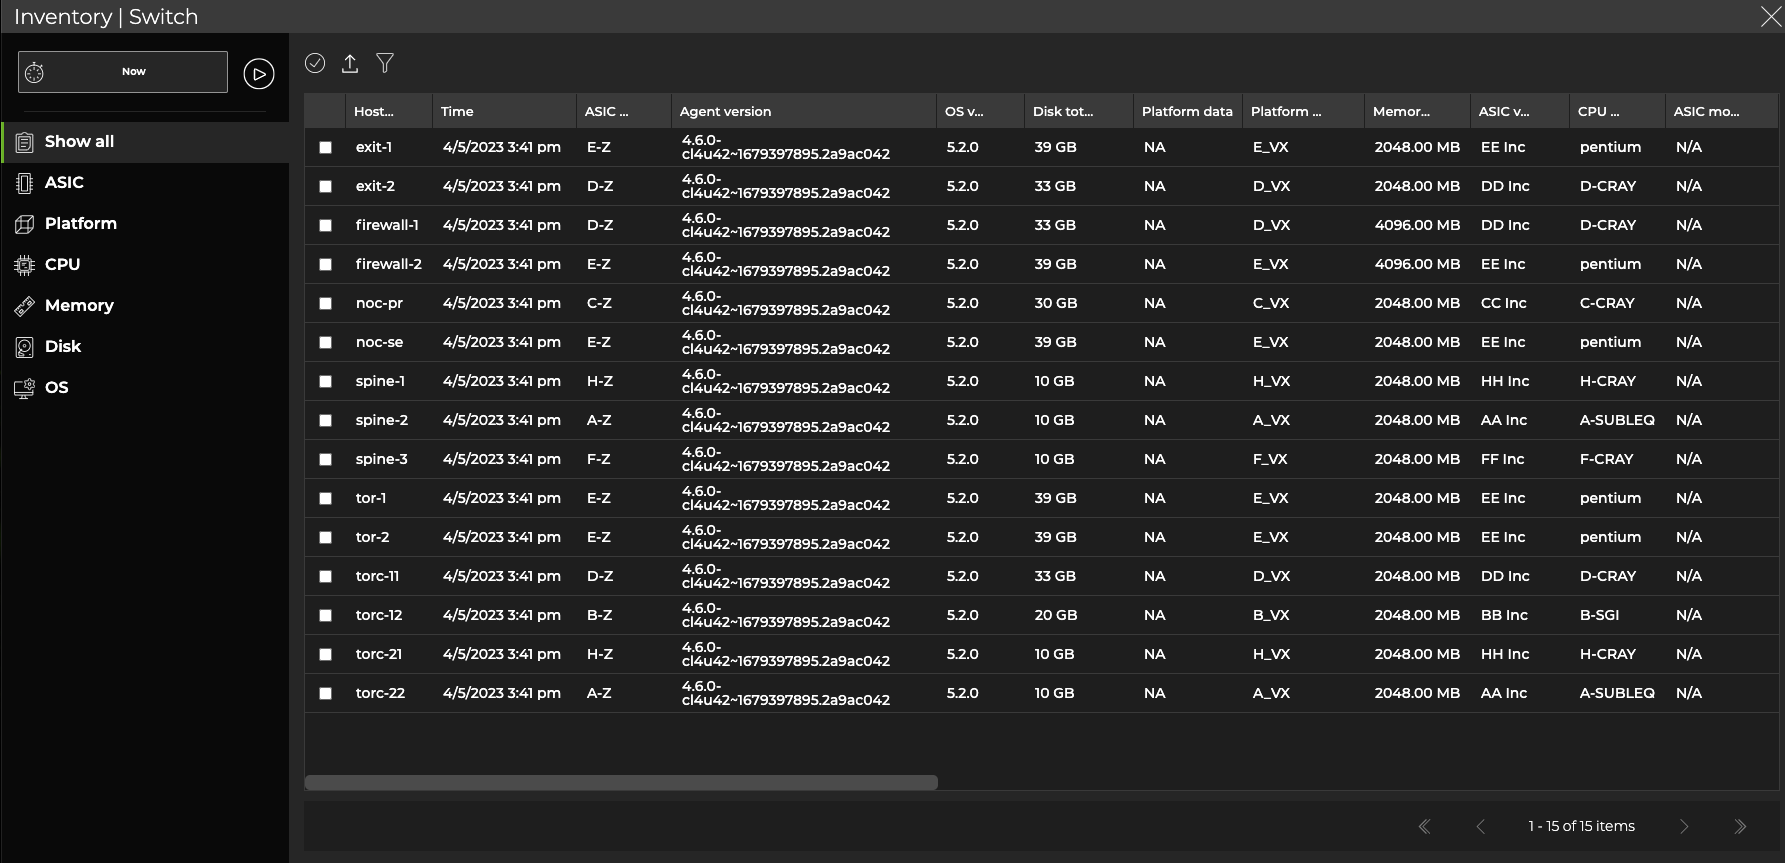The height and width of the screenshot is (863, 1785).
Task: Sort by the Agent version column header
Action: [x=725, y=112]
